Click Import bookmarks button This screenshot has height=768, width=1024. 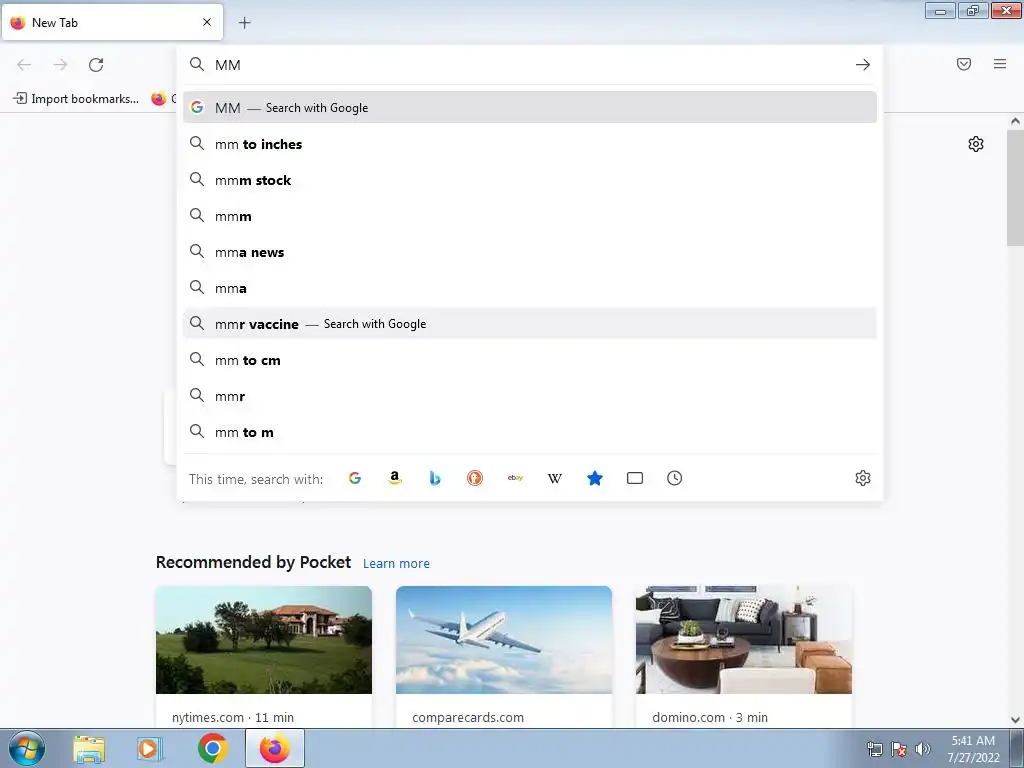click(x=76, y=99)
